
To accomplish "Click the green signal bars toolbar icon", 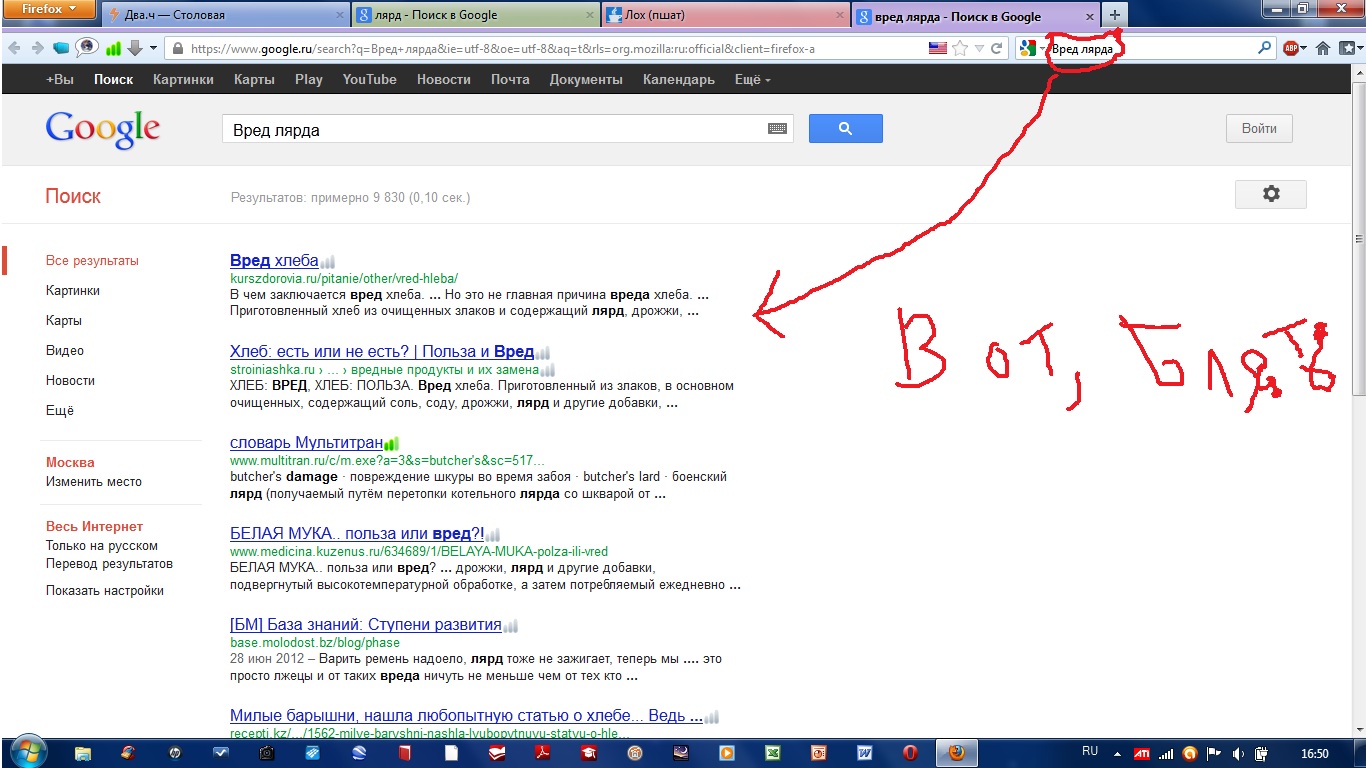I will pos(113,48).
